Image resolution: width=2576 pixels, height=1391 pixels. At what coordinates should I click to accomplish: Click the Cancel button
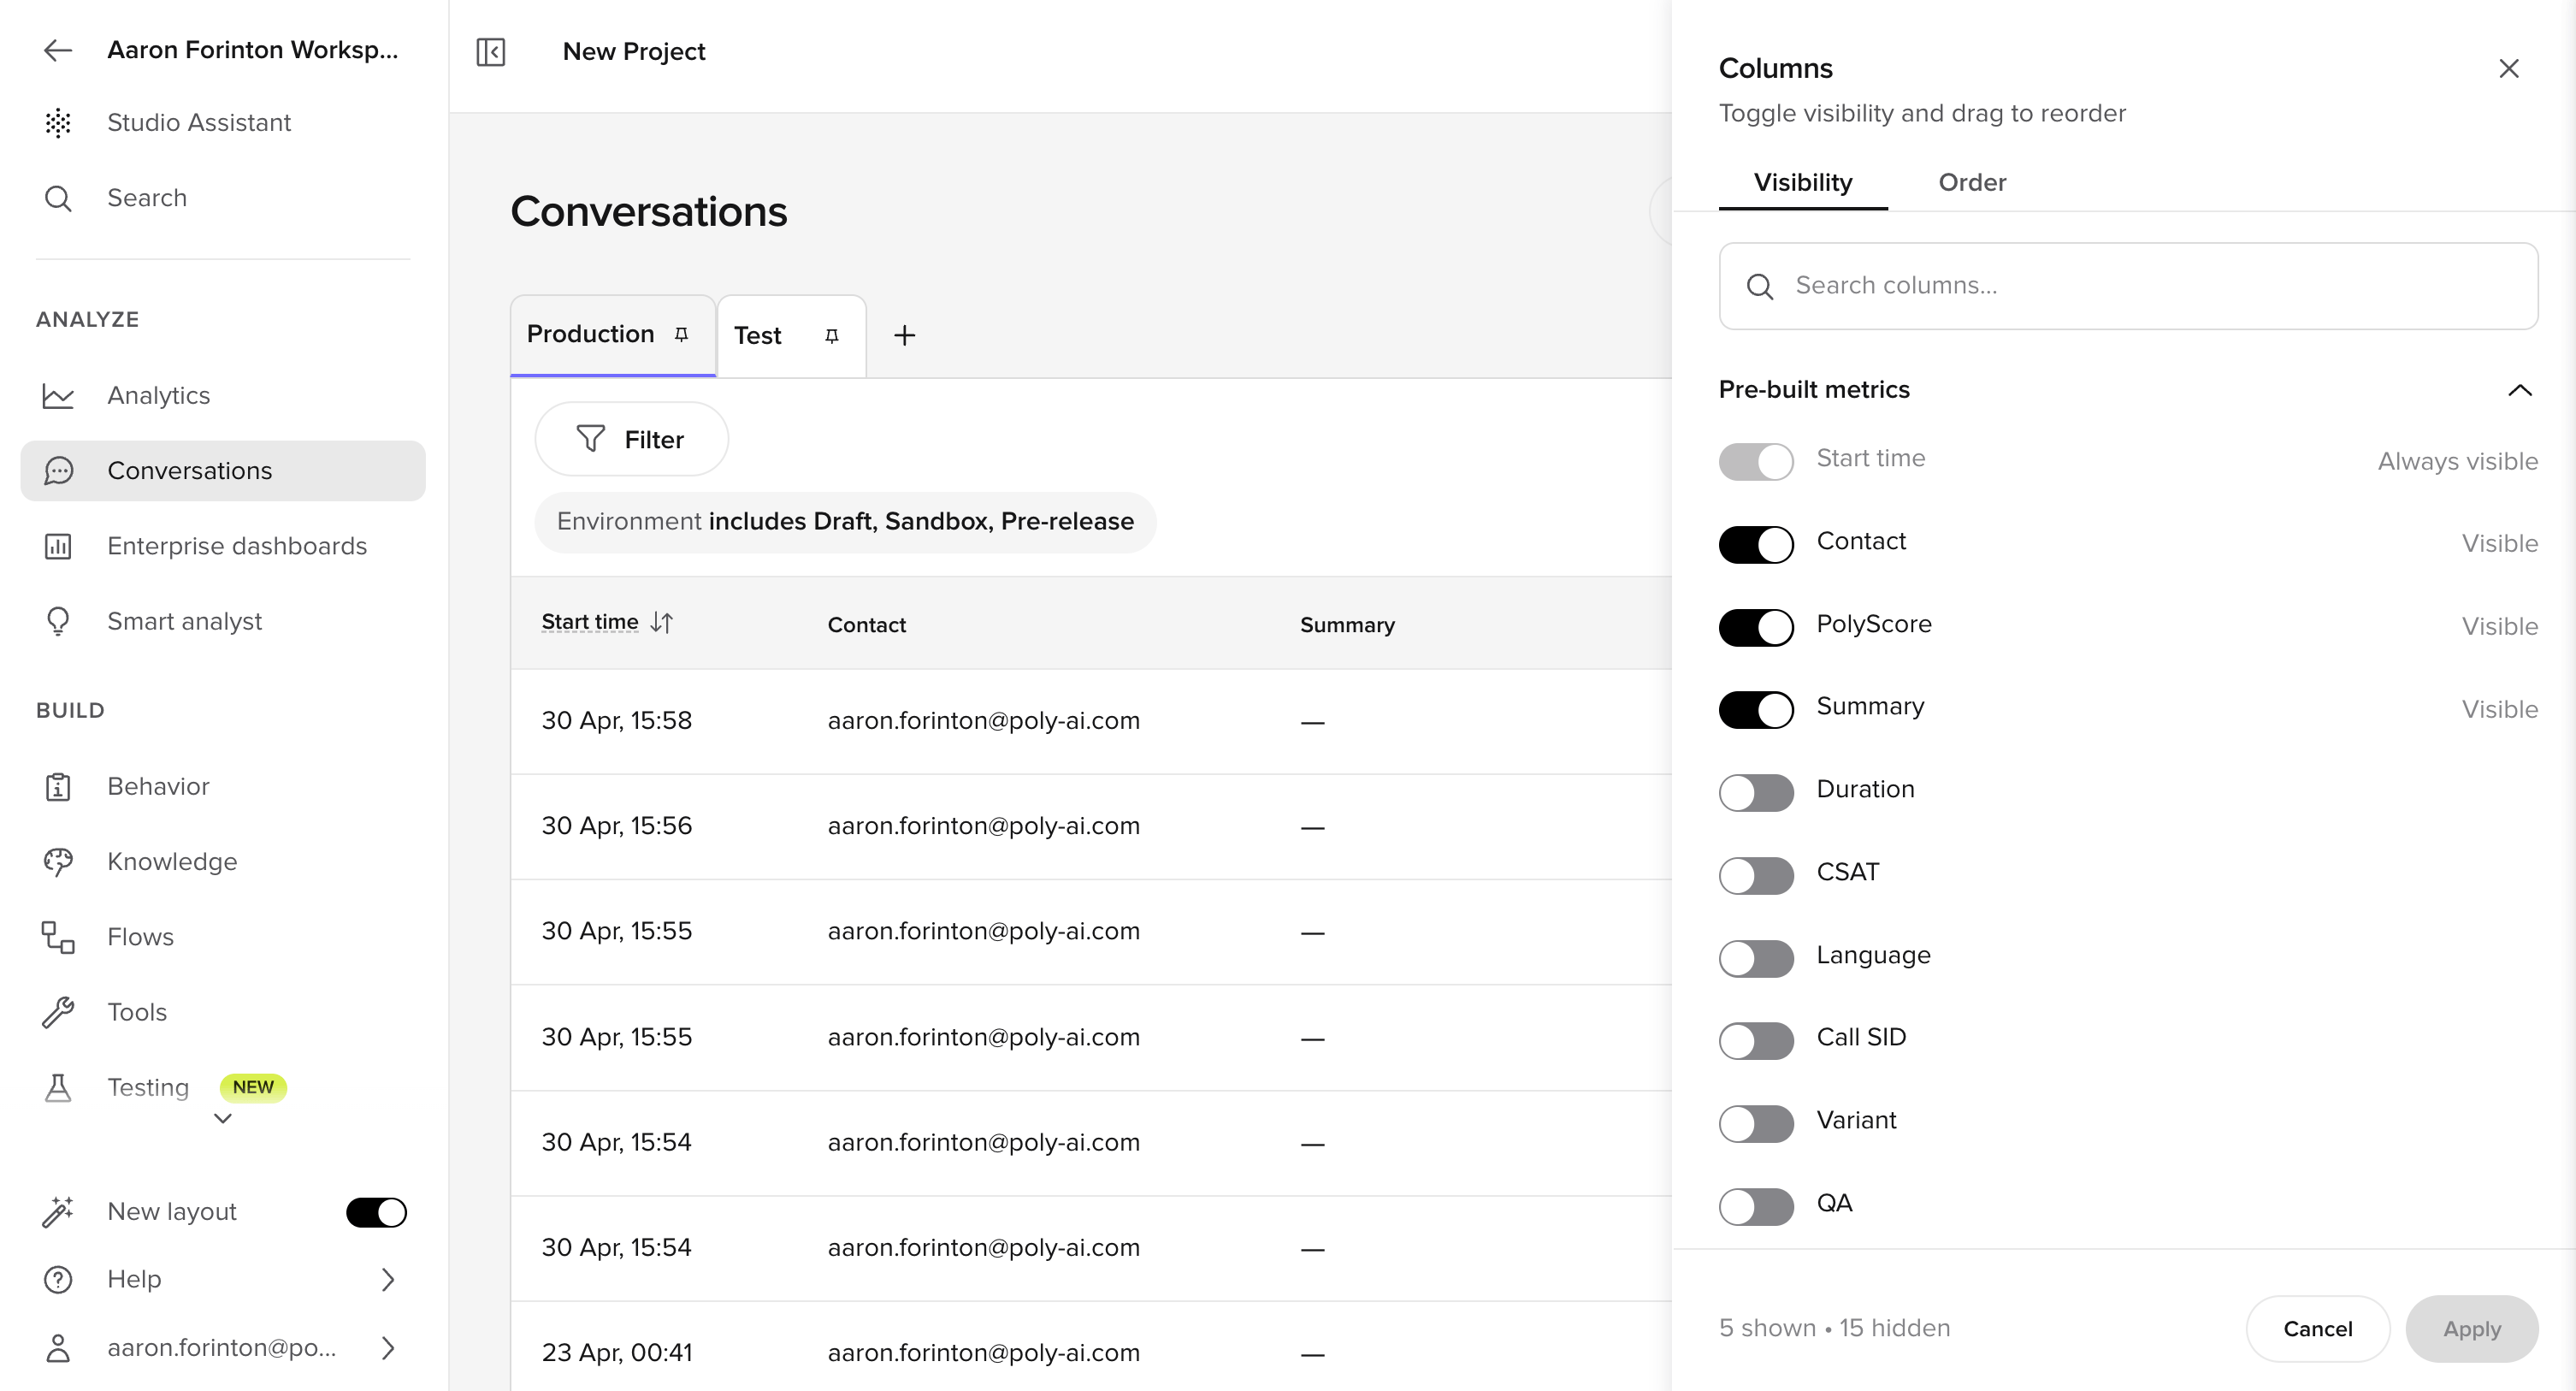(2317, 1329)
